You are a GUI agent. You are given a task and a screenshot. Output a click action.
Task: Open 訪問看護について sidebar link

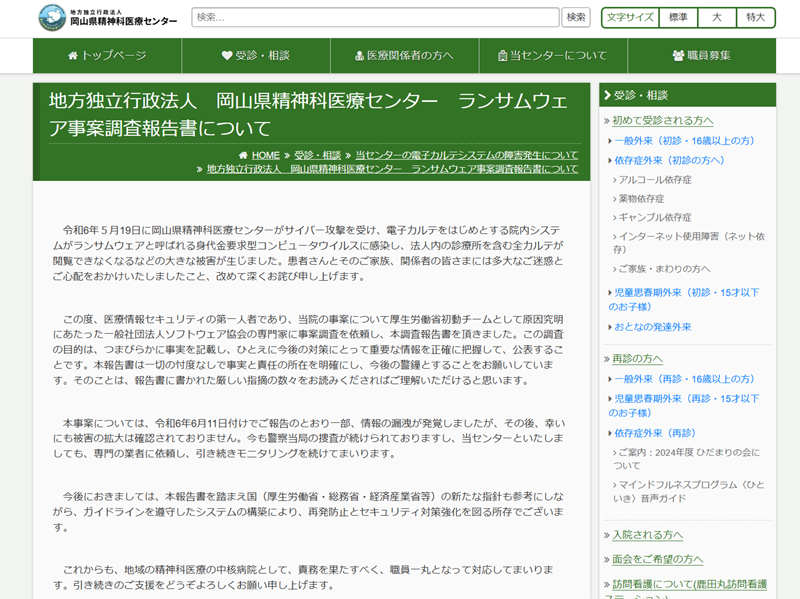[686, 590]
